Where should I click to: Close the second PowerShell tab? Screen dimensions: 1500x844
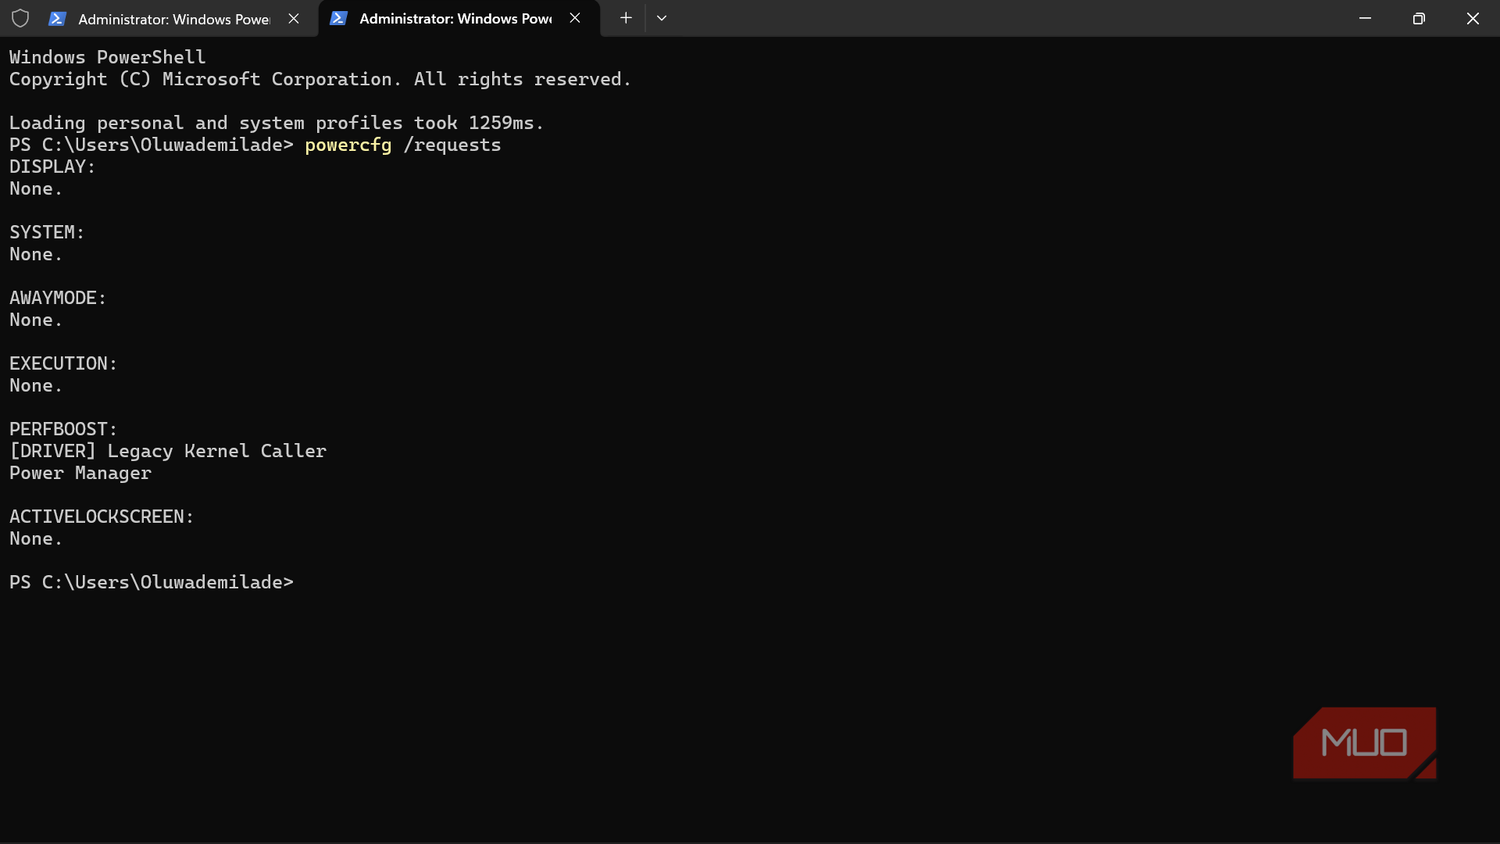click(x=575, y=18)
